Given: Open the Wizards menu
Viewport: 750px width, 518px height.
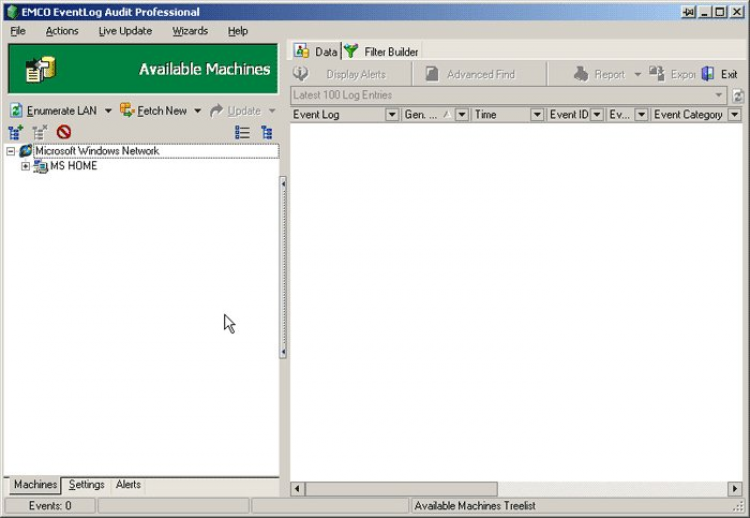Looking at the screenshot, I should pos(190,31).
